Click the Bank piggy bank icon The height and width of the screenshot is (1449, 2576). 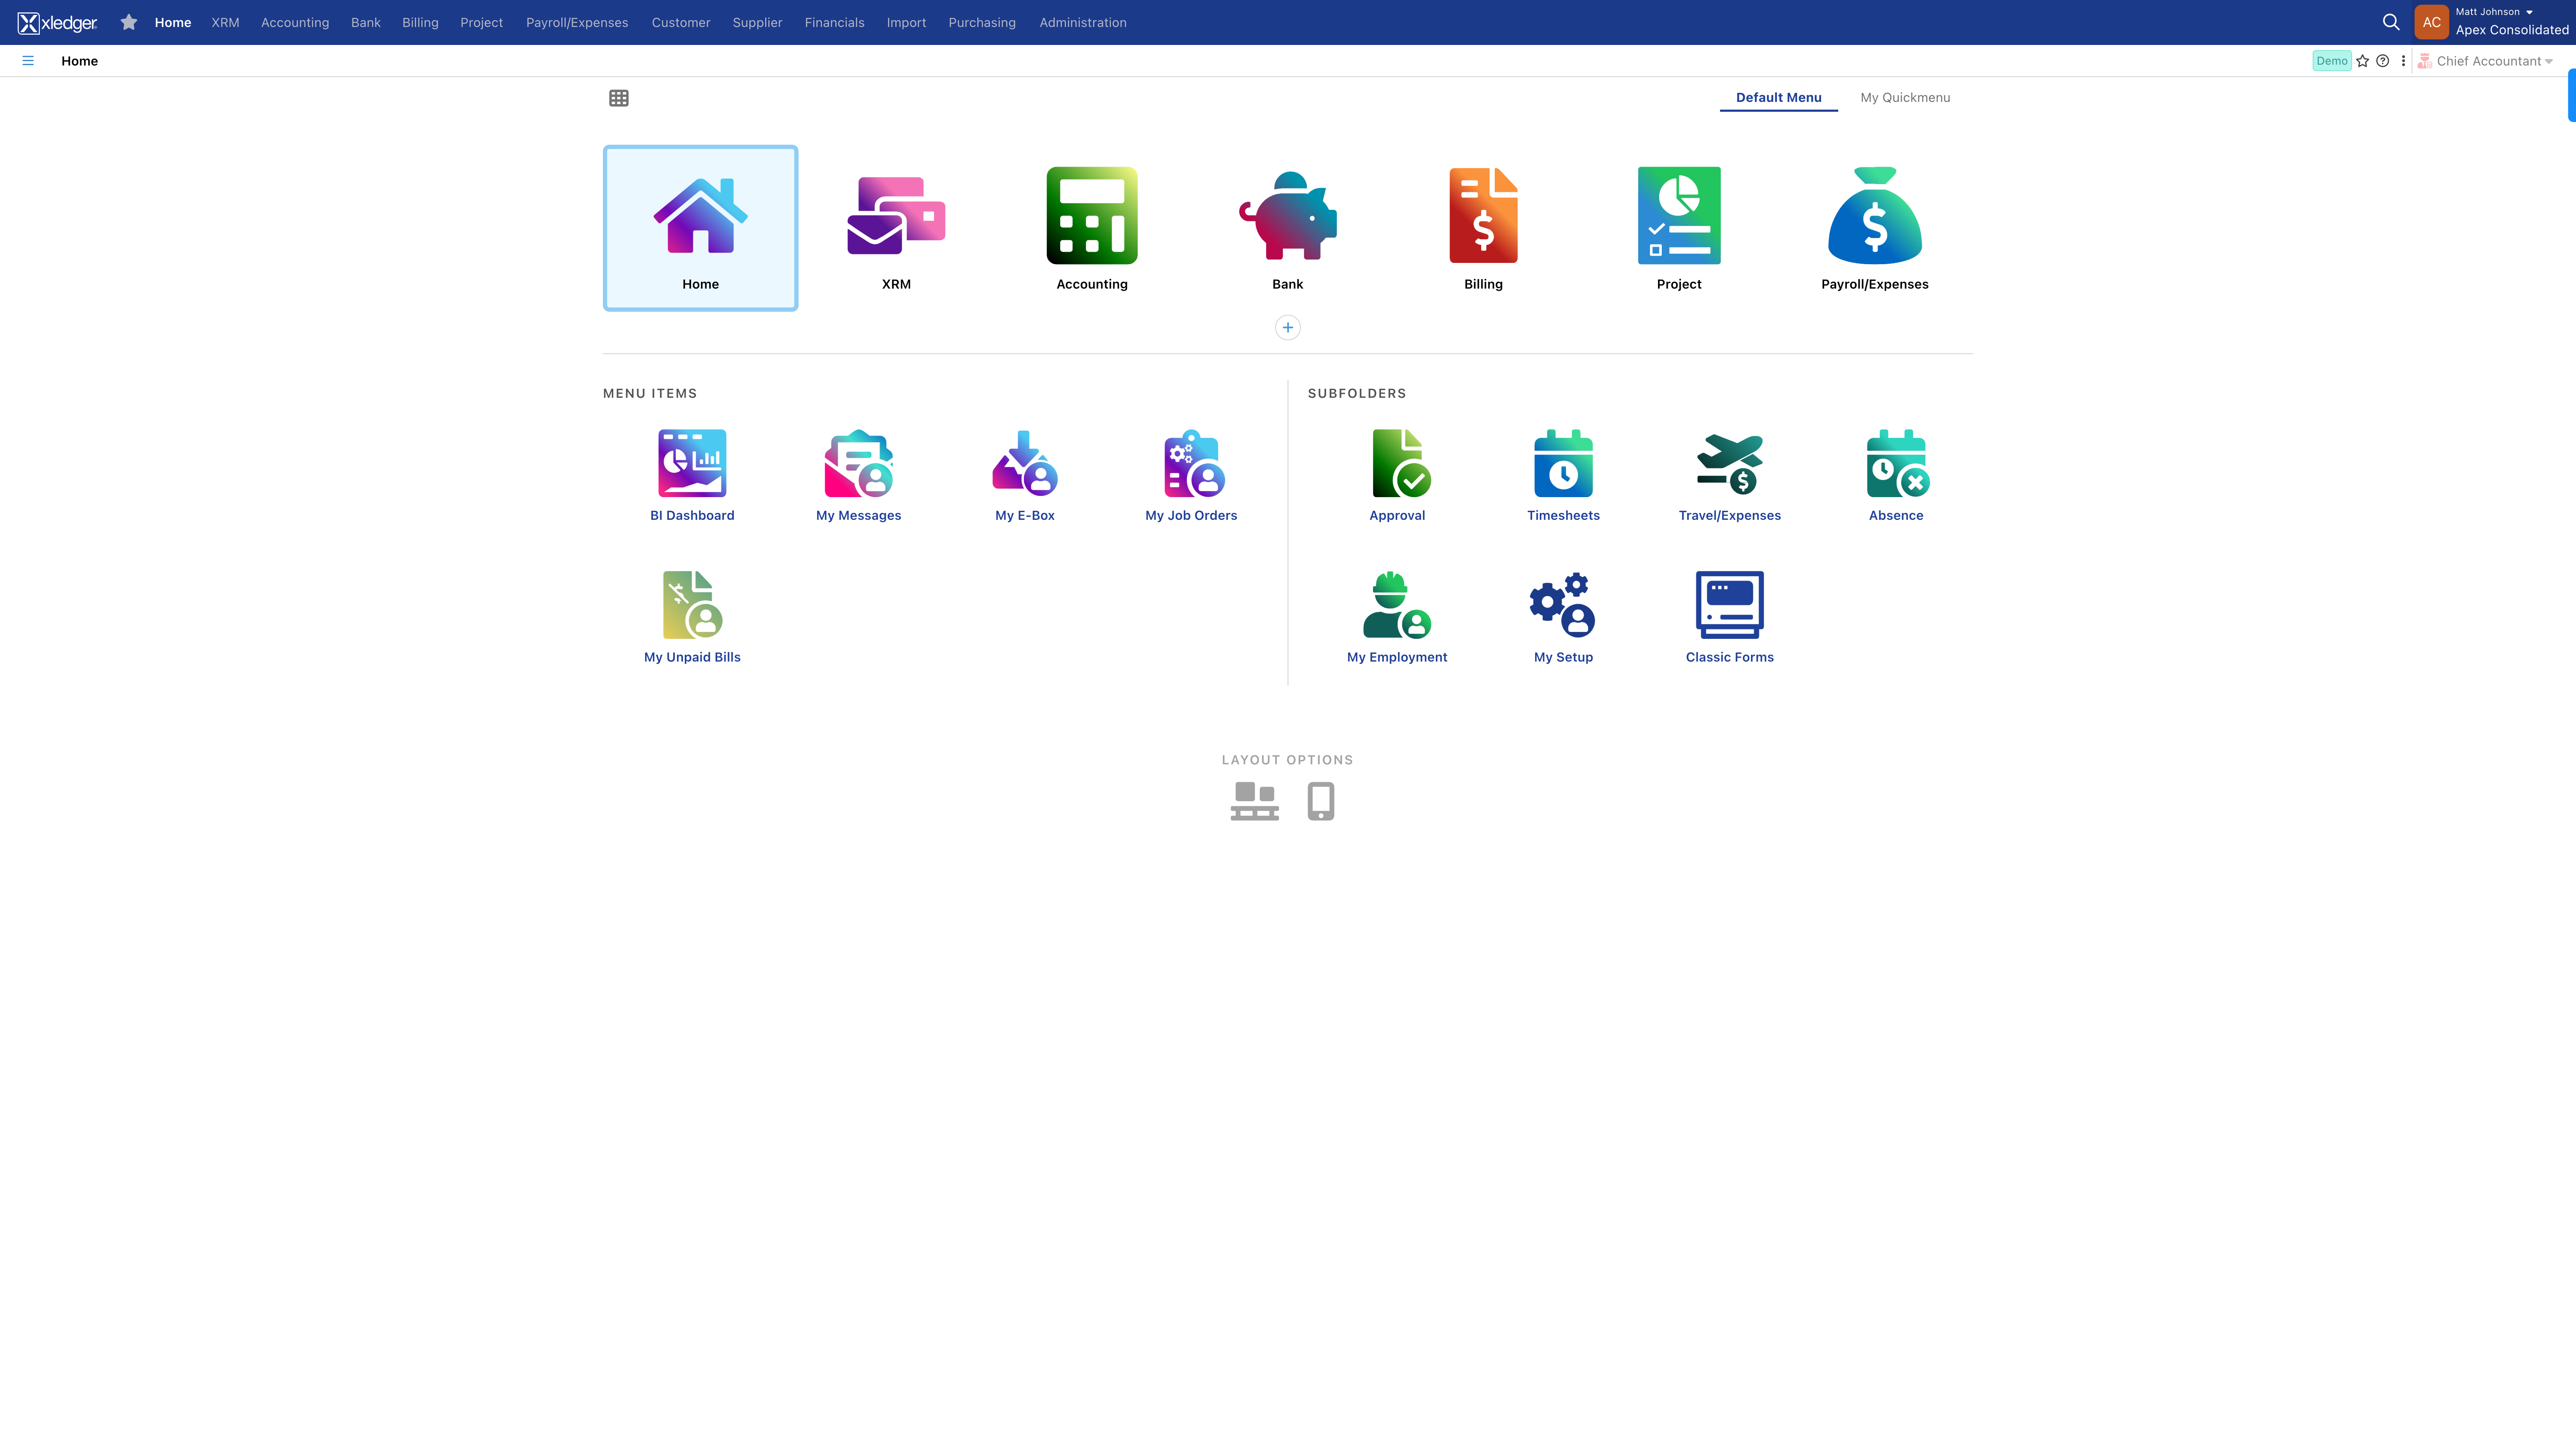pos(1287,216)
